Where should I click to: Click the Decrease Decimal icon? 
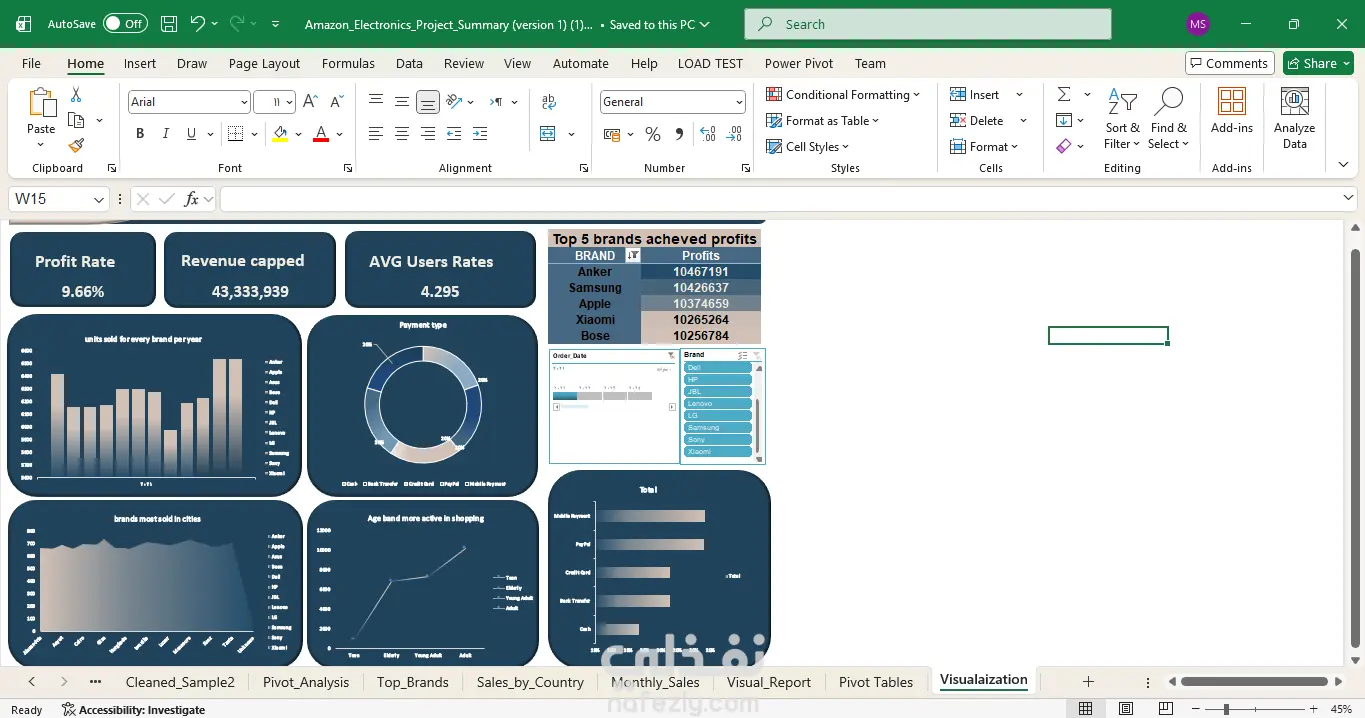(x=735, y=134)
